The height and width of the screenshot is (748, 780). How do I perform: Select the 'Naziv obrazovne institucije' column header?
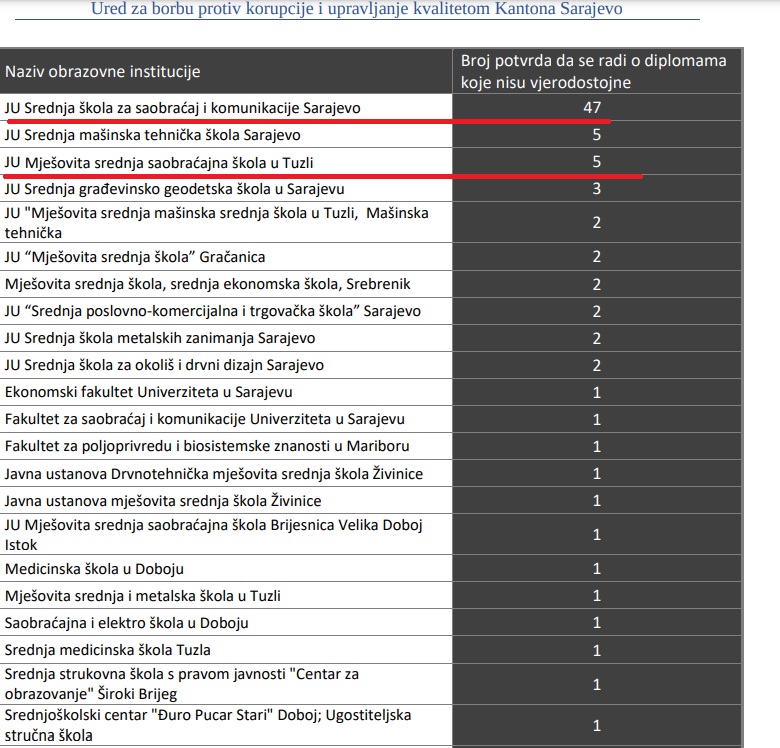click(102, 72)
